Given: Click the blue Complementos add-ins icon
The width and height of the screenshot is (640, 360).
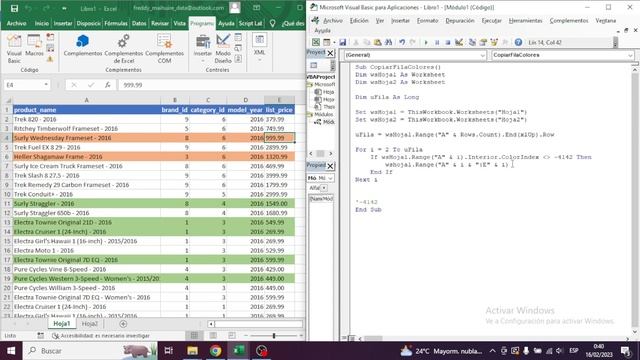Looking at the screenshot, I should point(83,45).
